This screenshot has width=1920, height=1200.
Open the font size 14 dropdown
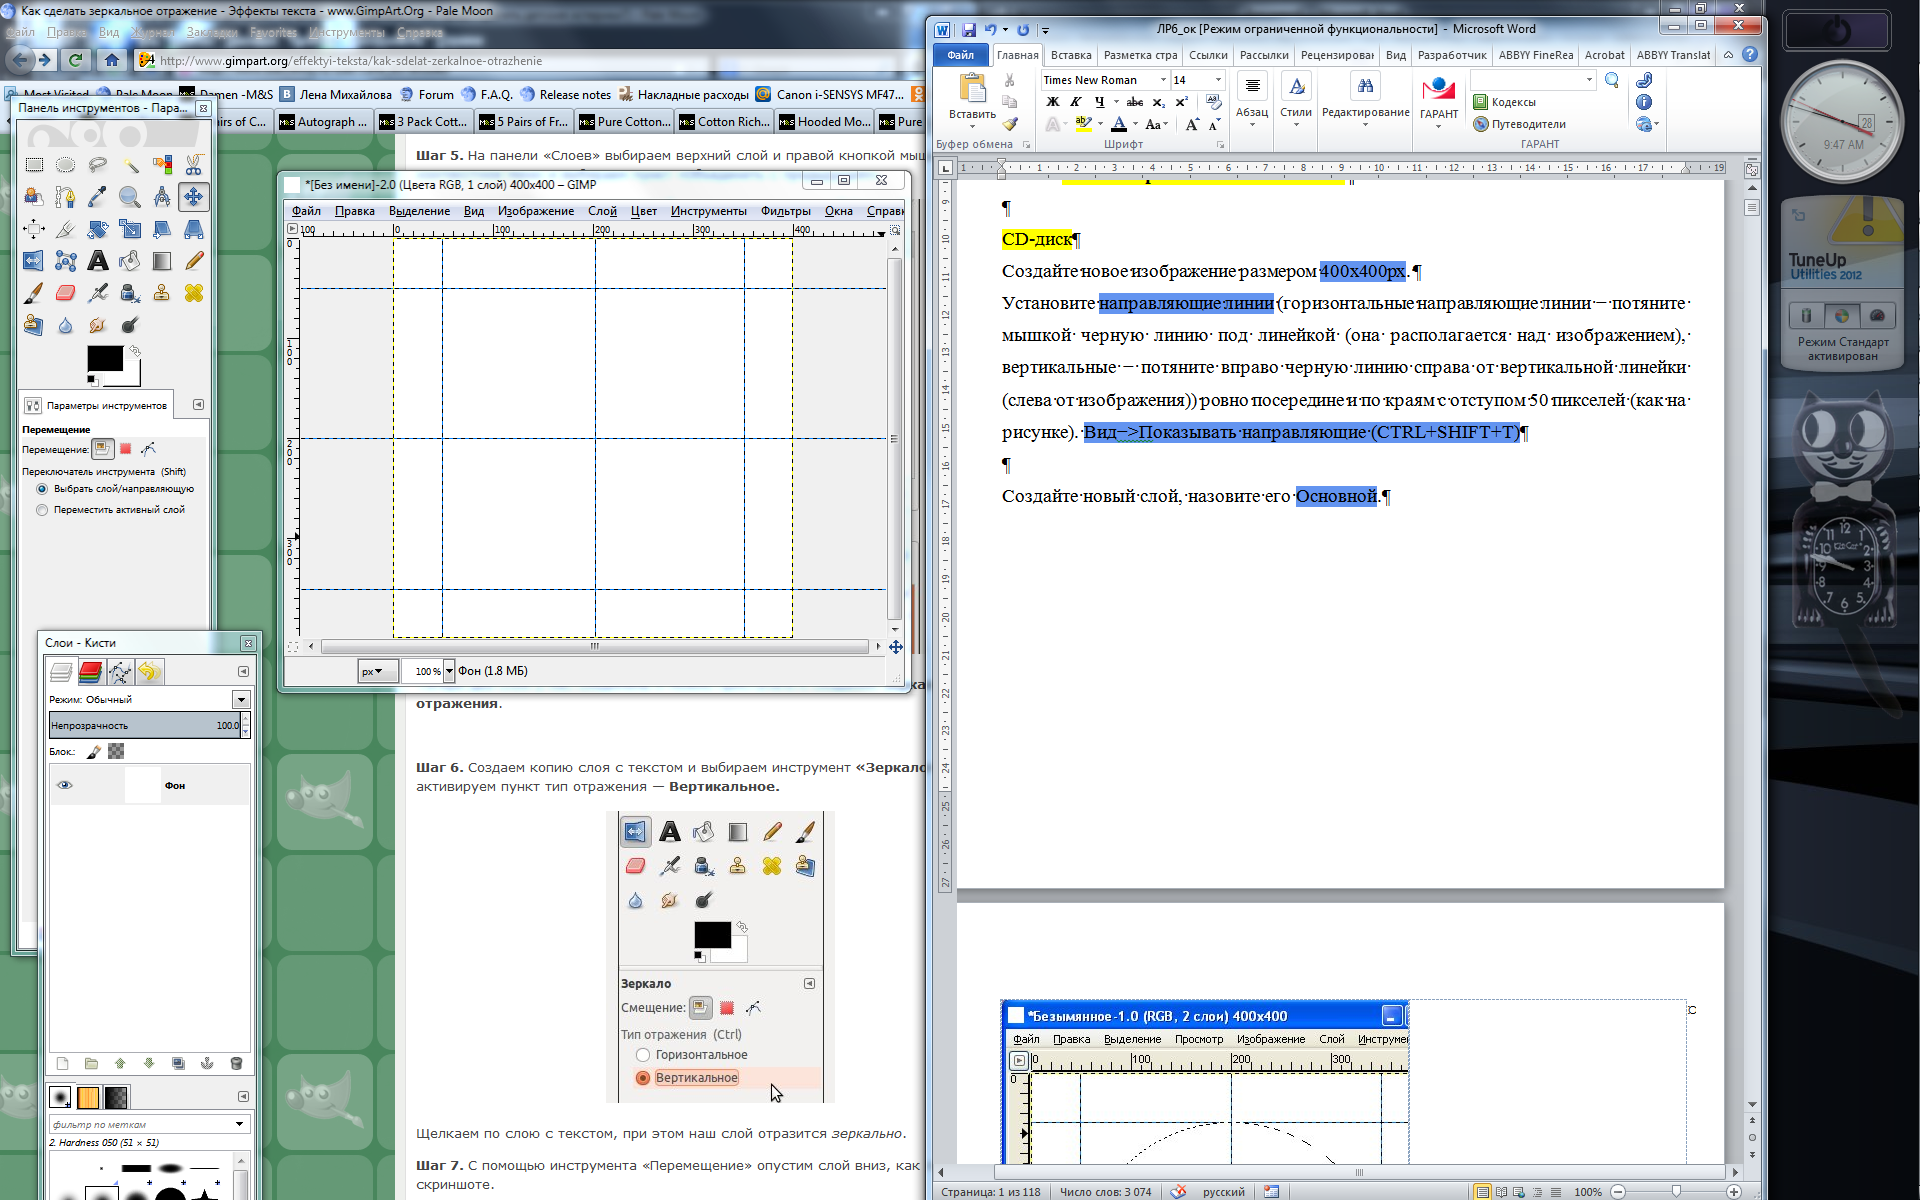(x=1218, y=80)
